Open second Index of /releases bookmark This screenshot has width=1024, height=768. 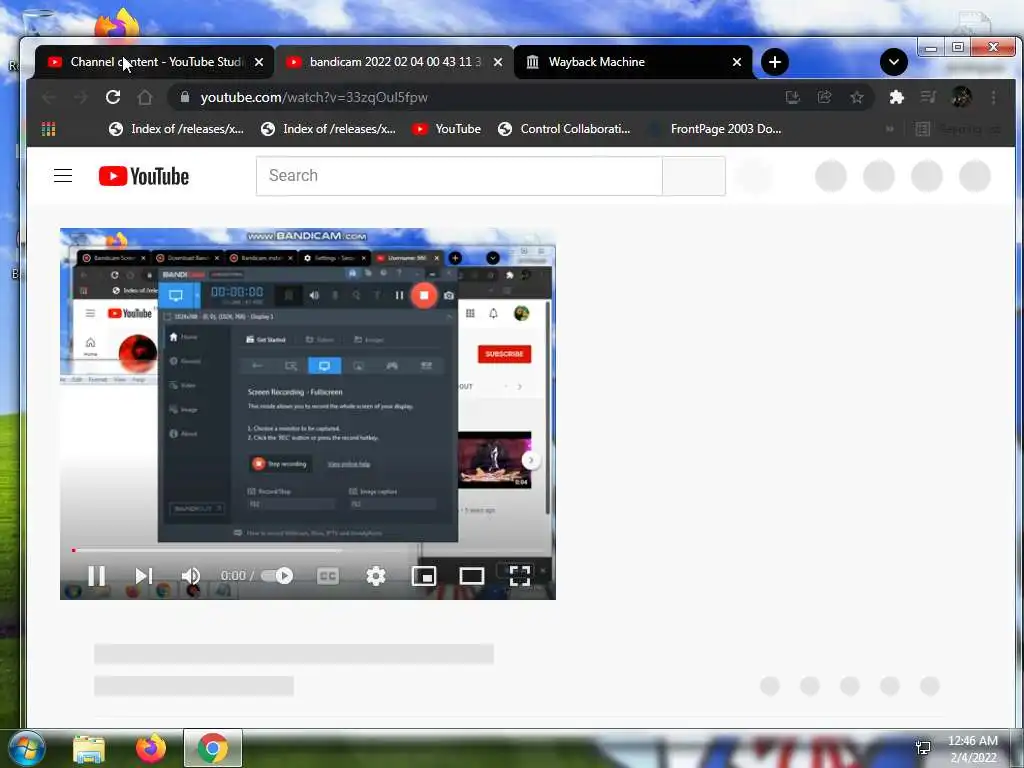click(x=328, y=129)
